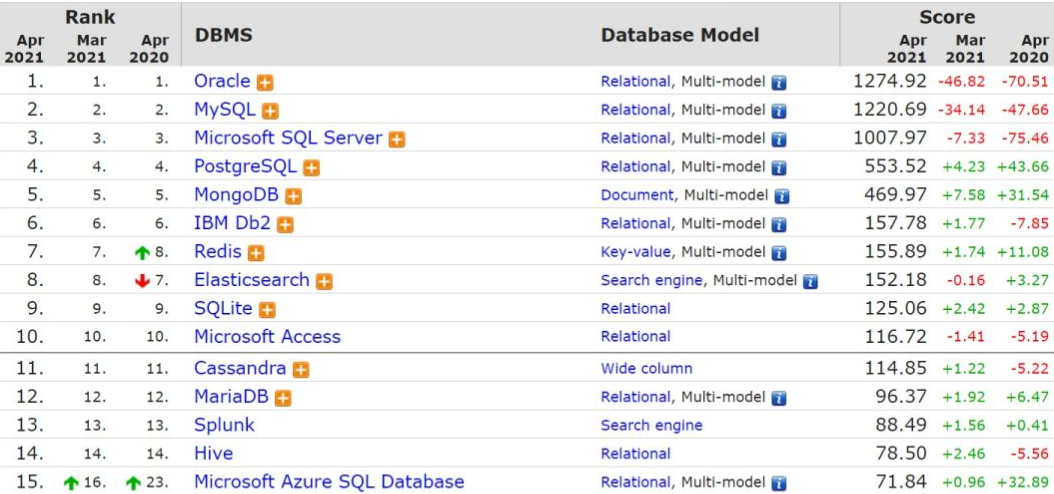Click the plus icon next to Cassandra

[301, 370]
